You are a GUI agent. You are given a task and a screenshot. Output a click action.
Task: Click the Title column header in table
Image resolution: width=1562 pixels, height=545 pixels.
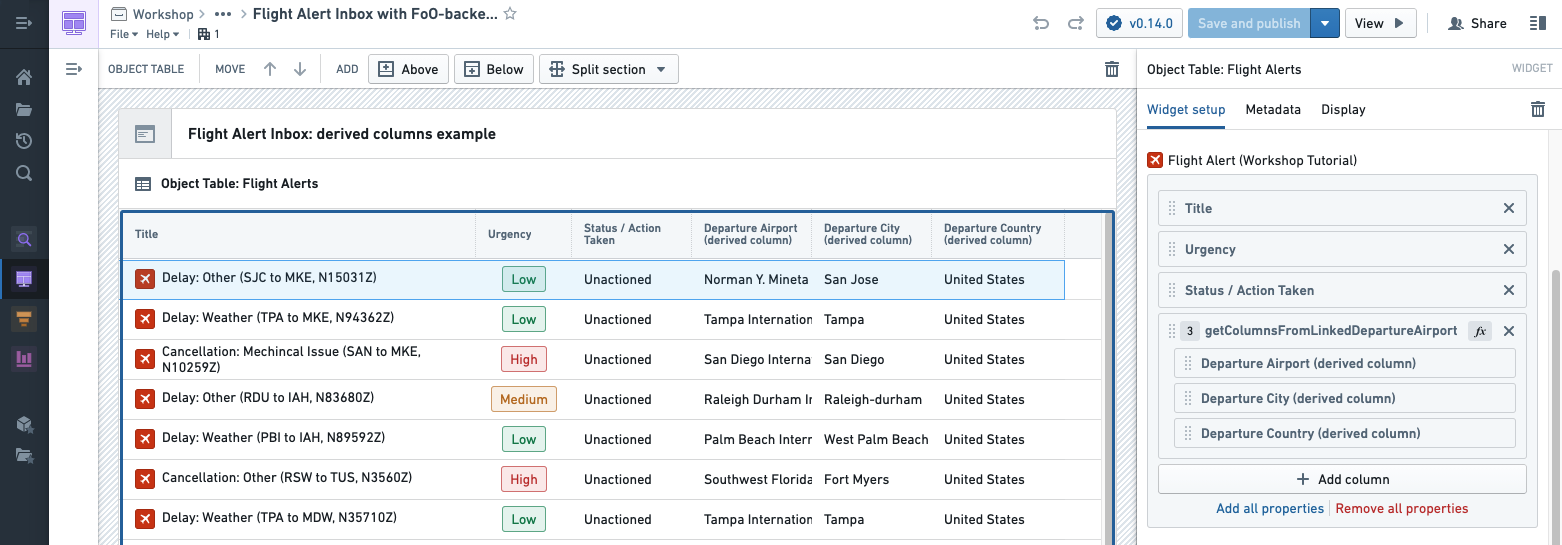pyautogui.click(x=299, y=234)
